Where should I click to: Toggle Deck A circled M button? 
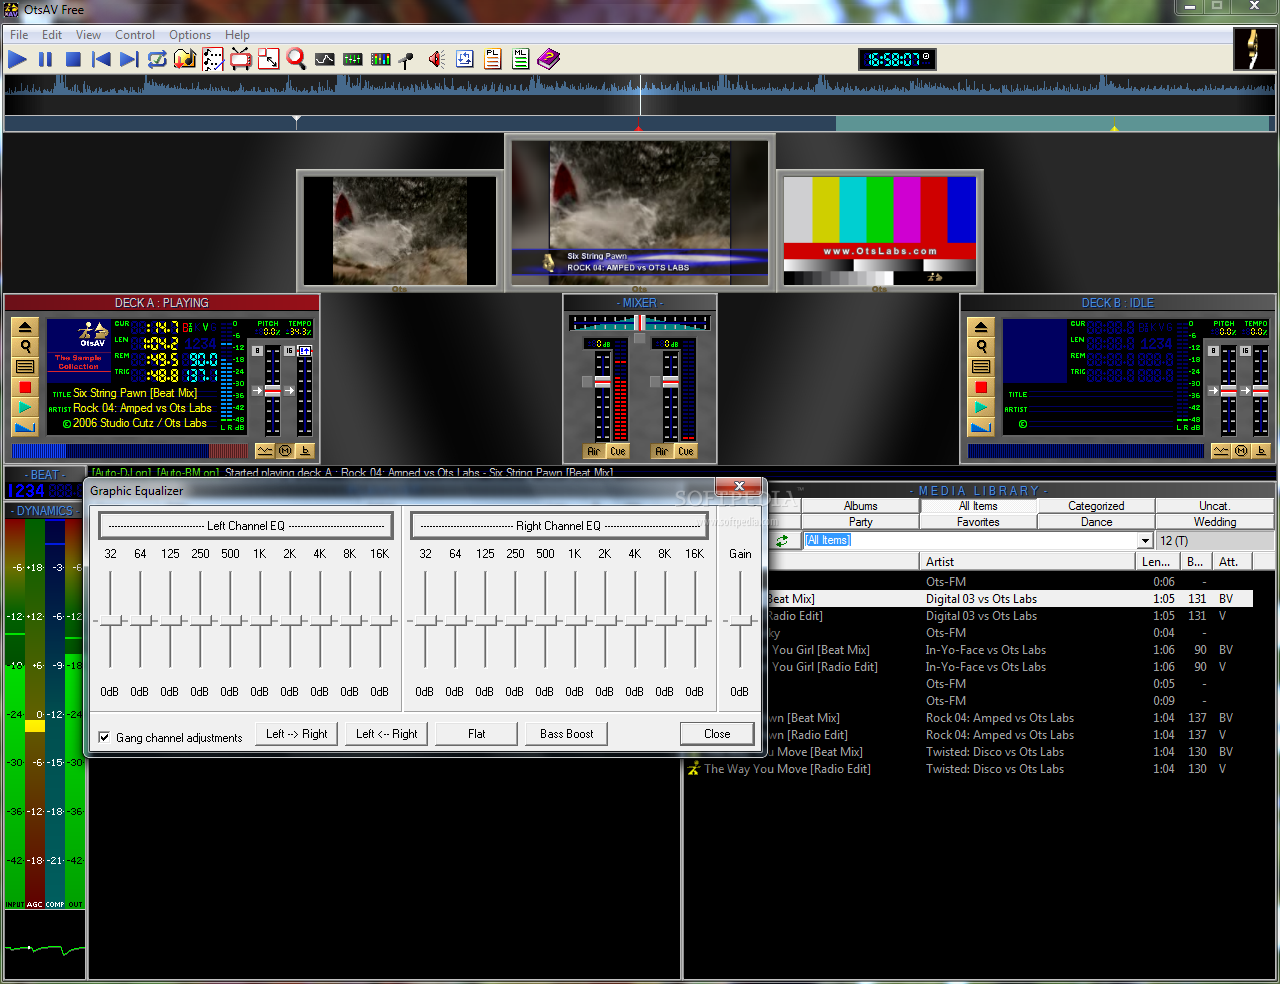click(285, 451)
